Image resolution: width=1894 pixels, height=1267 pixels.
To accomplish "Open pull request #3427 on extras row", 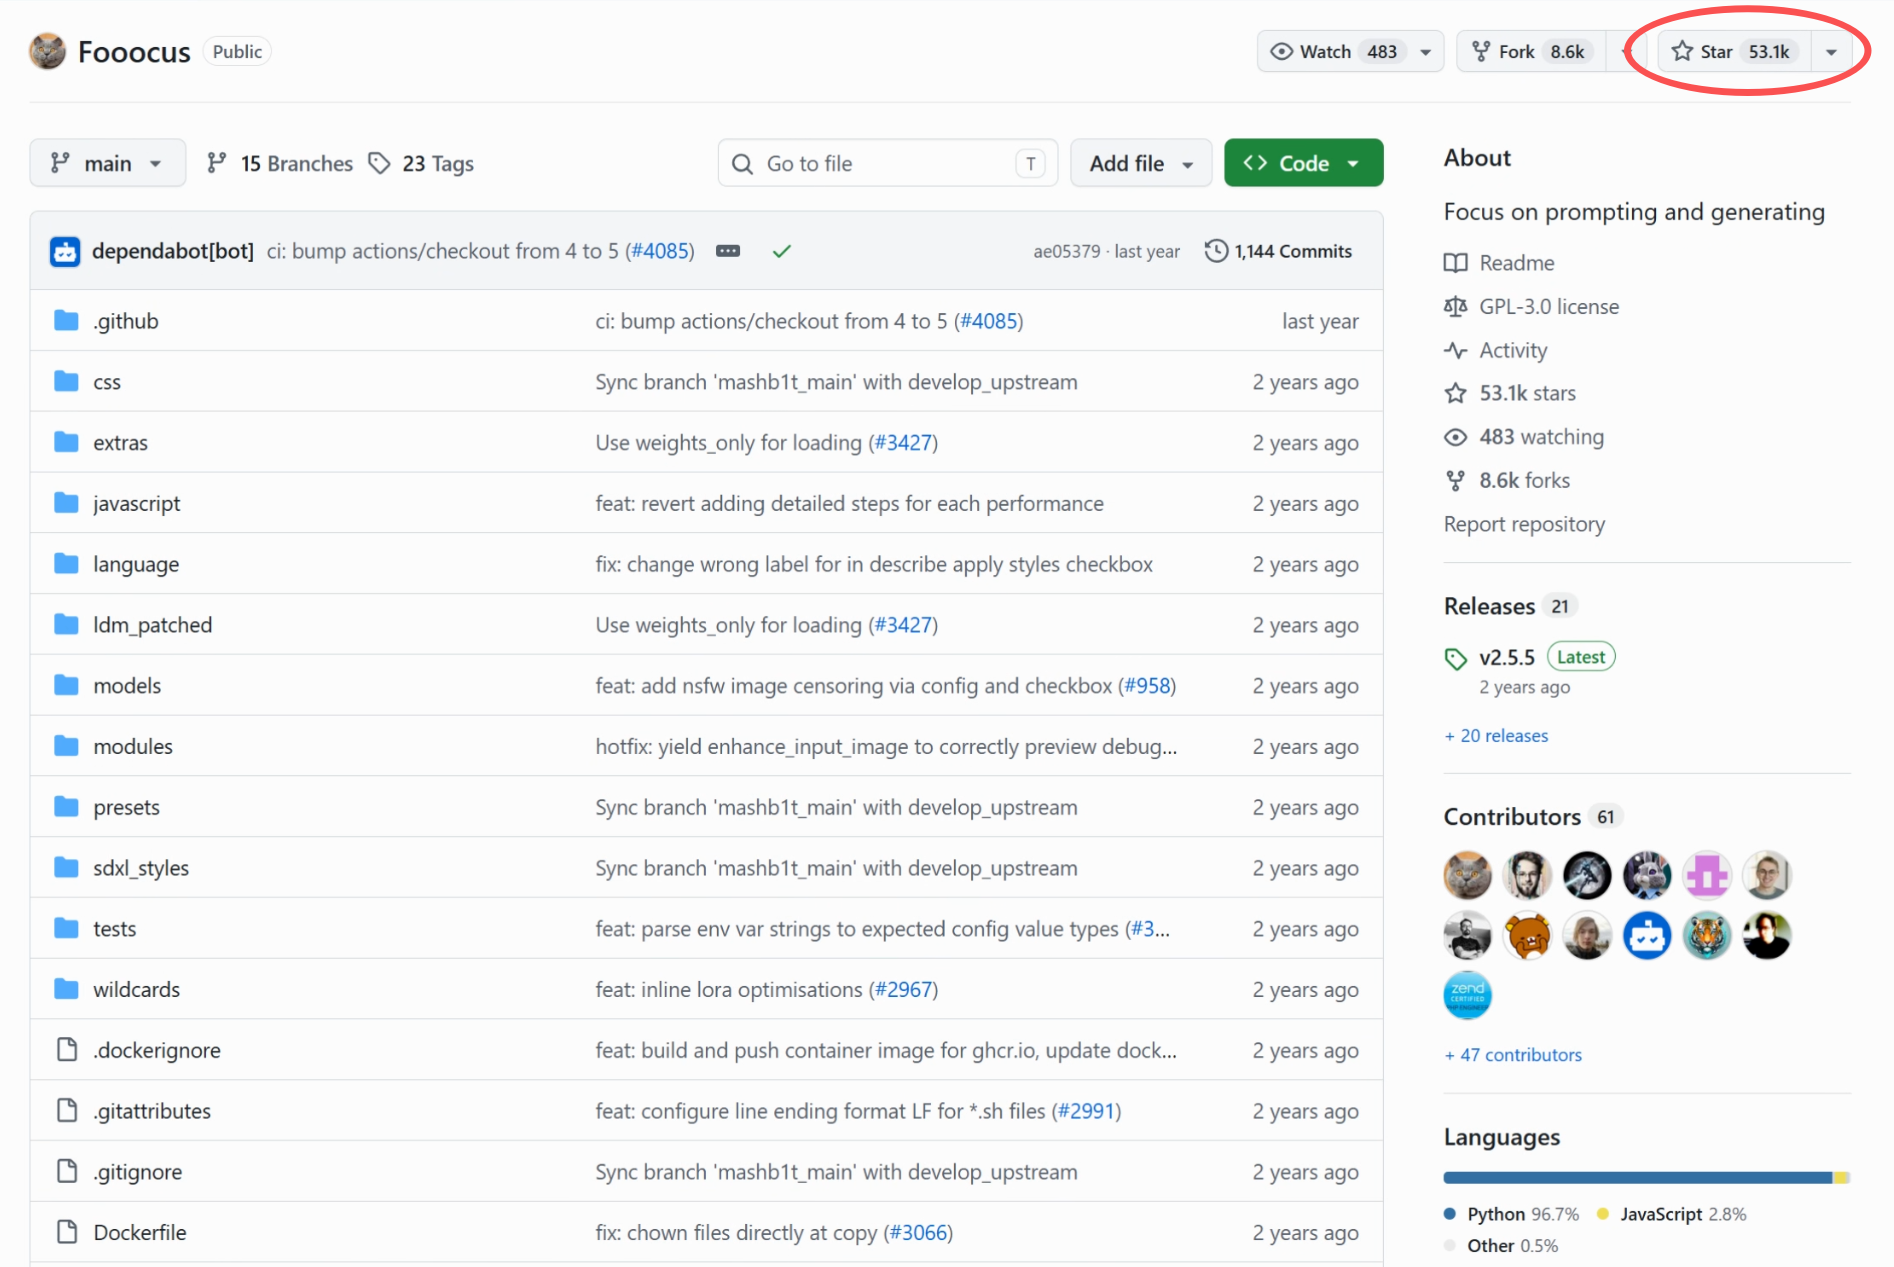I will pyautogui.click(x=903, y=442).
